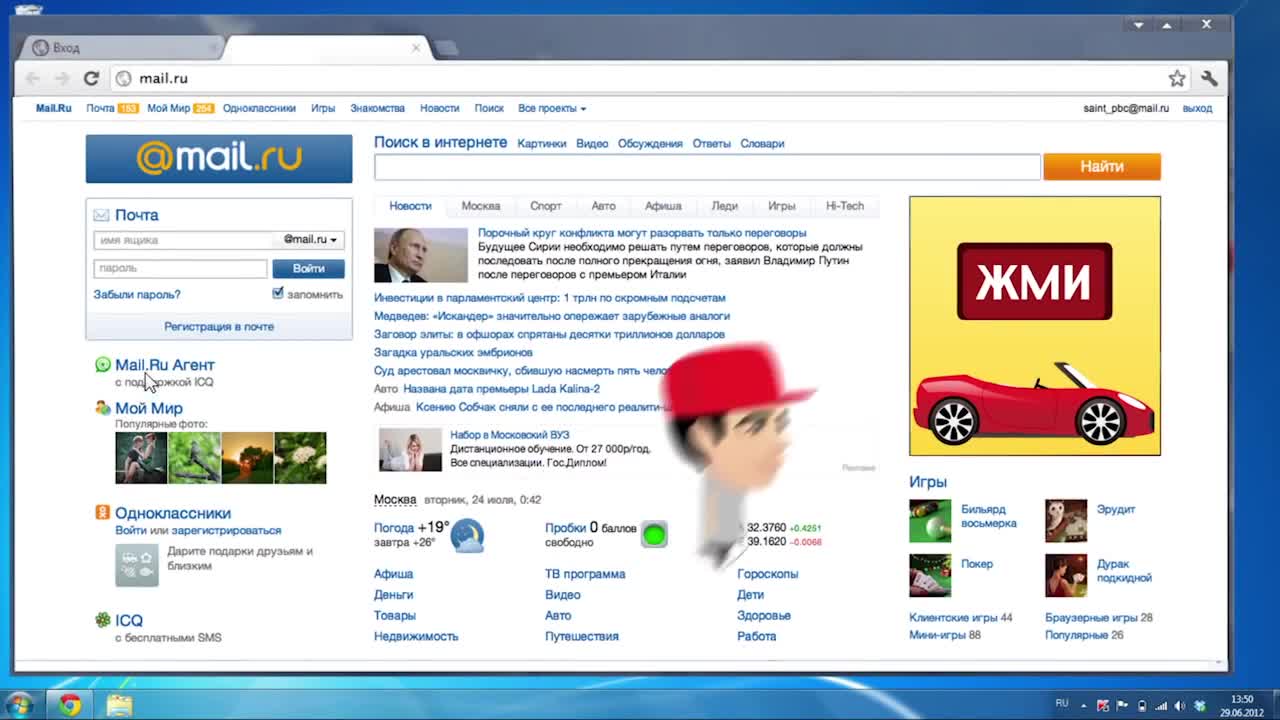Click the Войти login button
The height and width of the screenshot is (720, 1280).
click(x=308, y=268)
